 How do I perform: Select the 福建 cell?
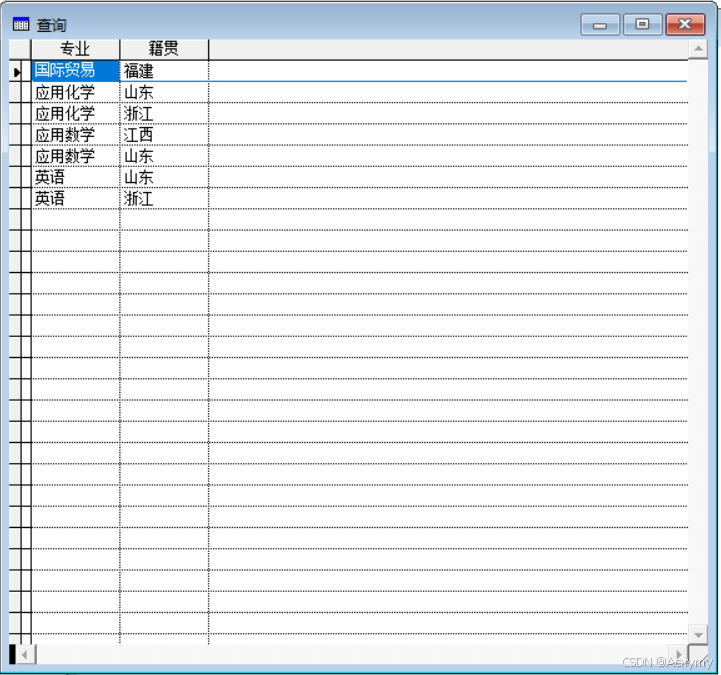164,71
